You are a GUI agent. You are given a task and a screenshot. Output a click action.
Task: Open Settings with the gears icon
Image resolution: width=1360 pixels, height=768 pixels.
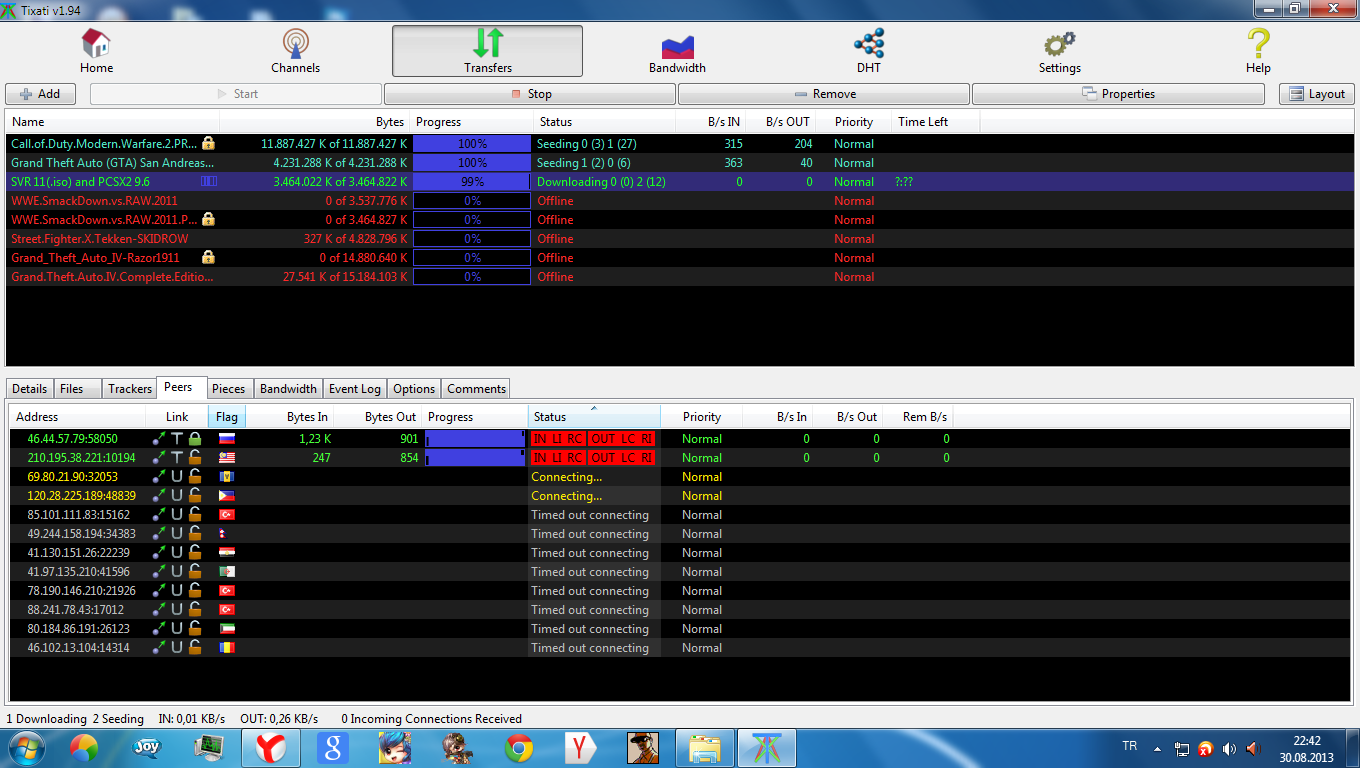1059,51
